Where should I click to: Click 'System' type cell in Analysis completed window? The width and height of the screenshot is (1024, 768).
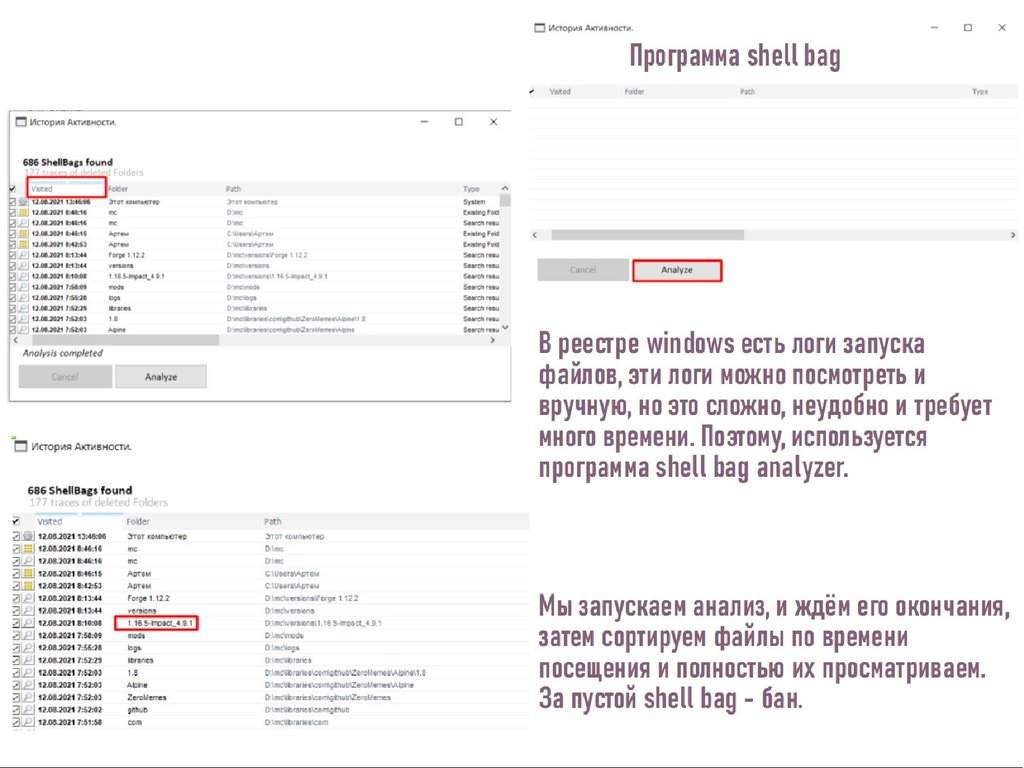click(474, 202)
